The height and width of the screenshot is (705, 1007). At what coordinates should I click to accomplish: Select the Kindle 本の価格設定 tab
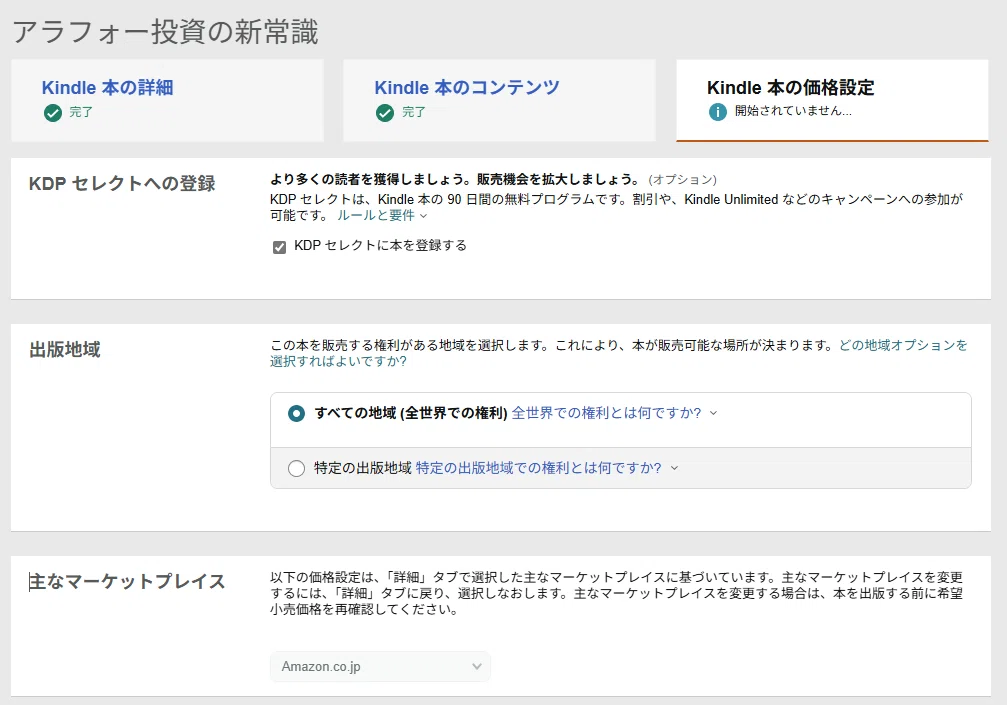pos(832,100)
